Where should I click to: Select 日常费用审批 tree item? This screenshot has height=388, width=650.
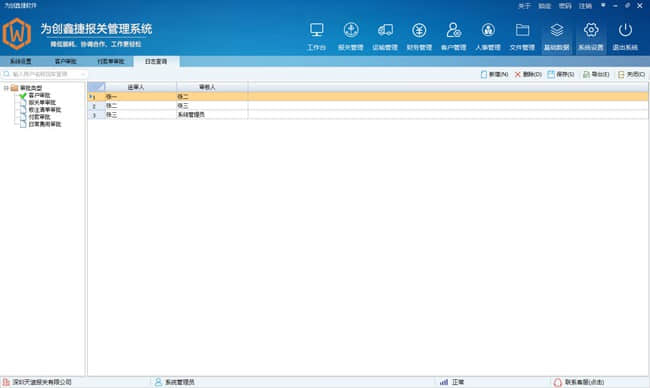point(45,124)
